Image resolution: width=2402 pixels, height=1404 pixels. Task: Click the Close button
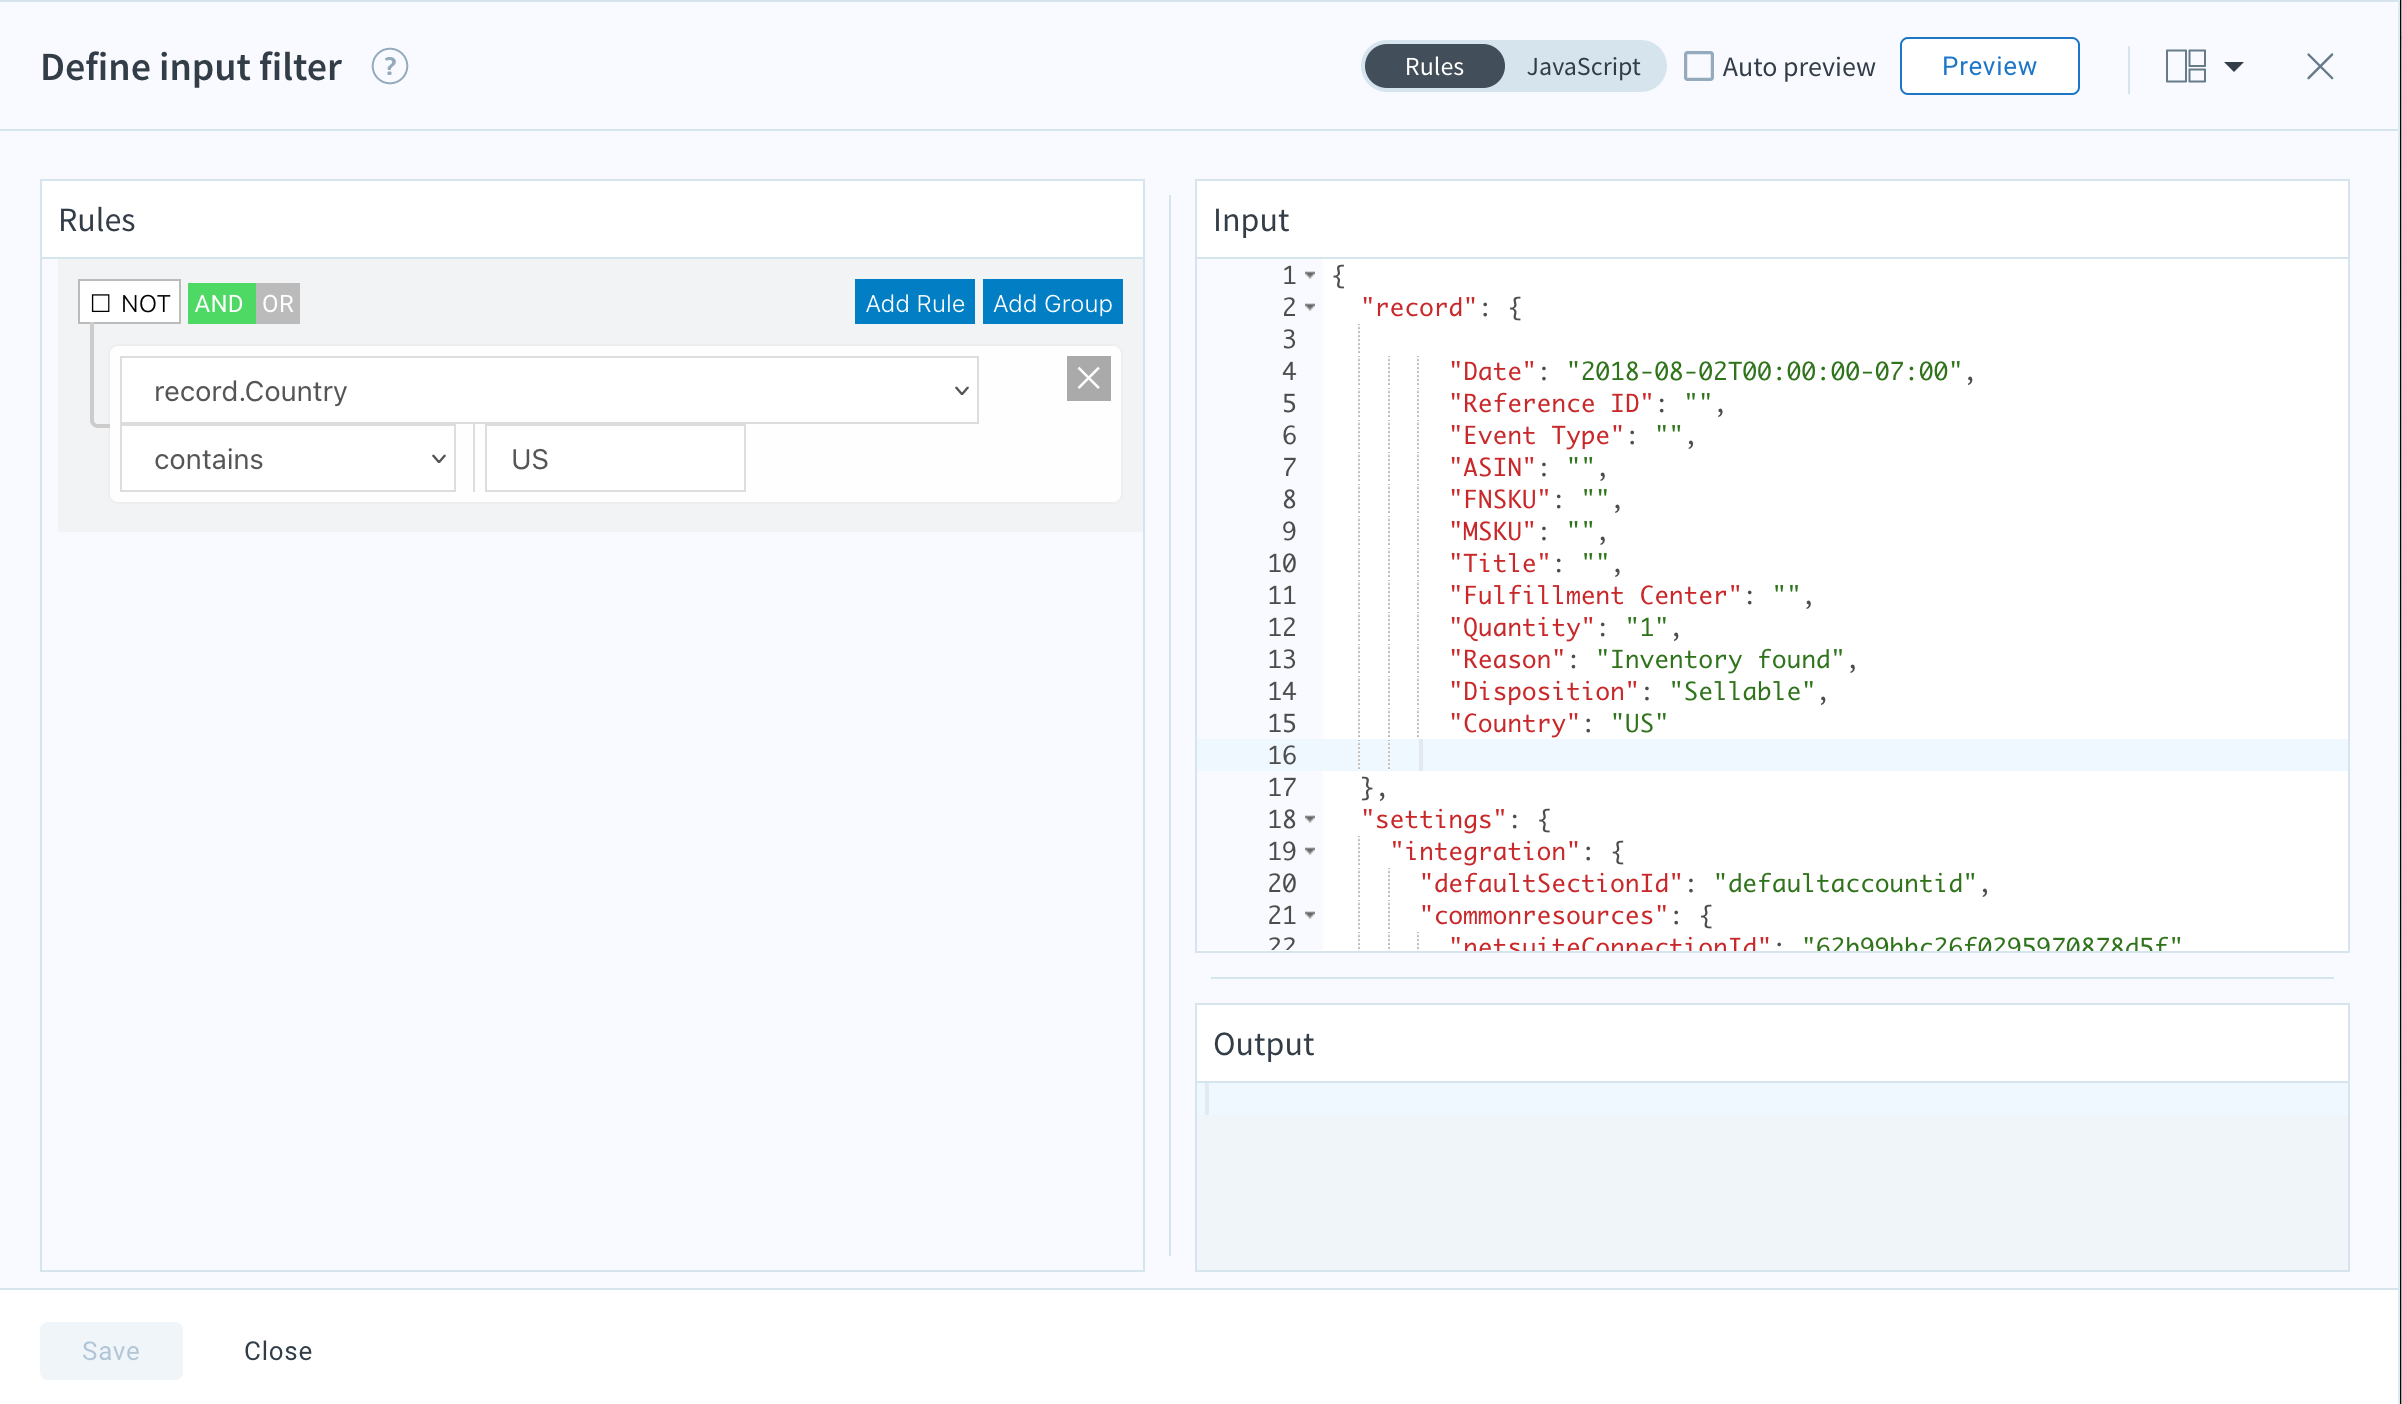tap(278, 1351)
